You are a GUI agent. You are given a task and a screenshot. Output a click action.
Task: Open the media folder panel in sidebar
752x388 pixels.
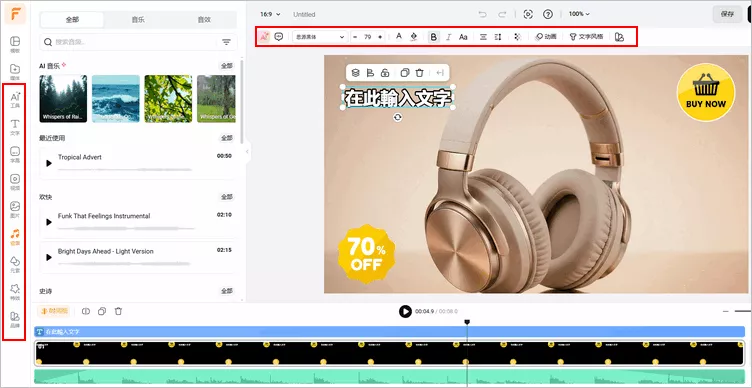[15, 71]
